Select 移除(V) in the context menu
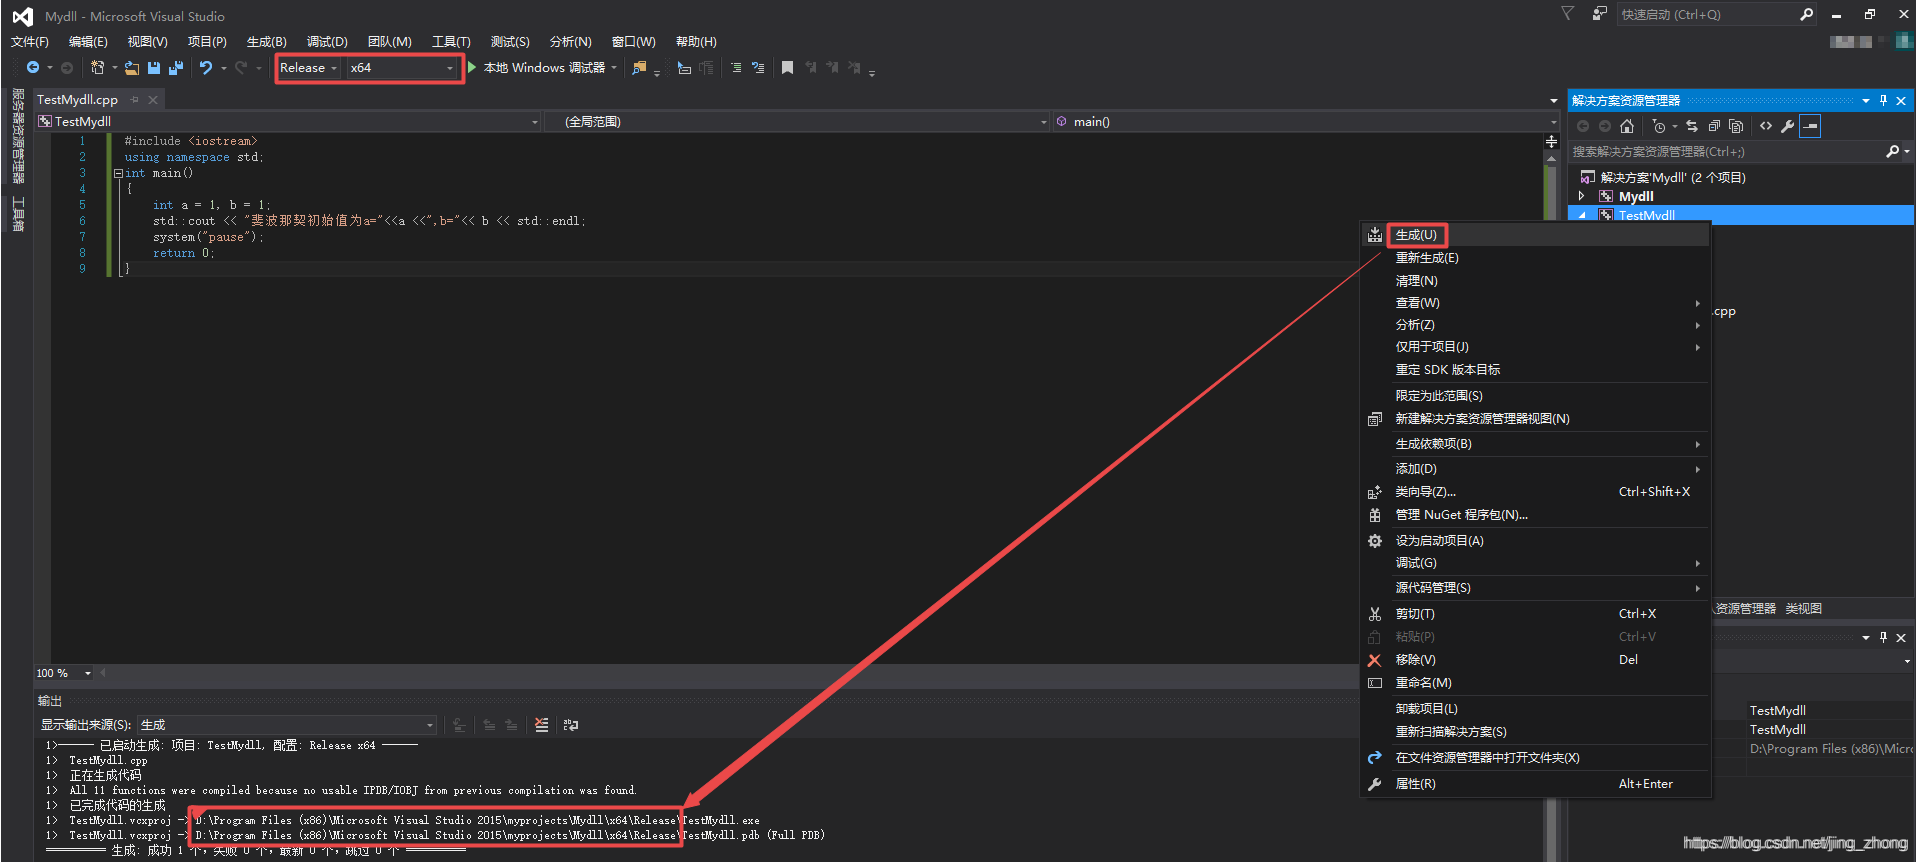 1415,660
